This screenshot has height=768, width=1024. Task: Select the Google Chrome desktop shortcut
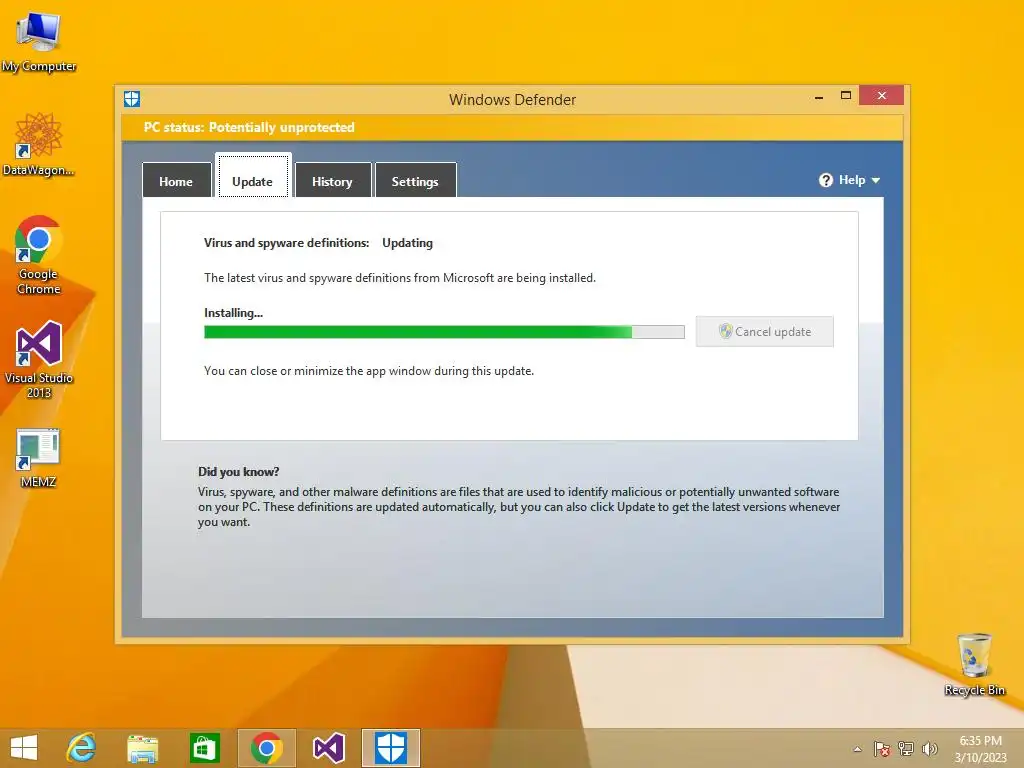tap(39, 255)
